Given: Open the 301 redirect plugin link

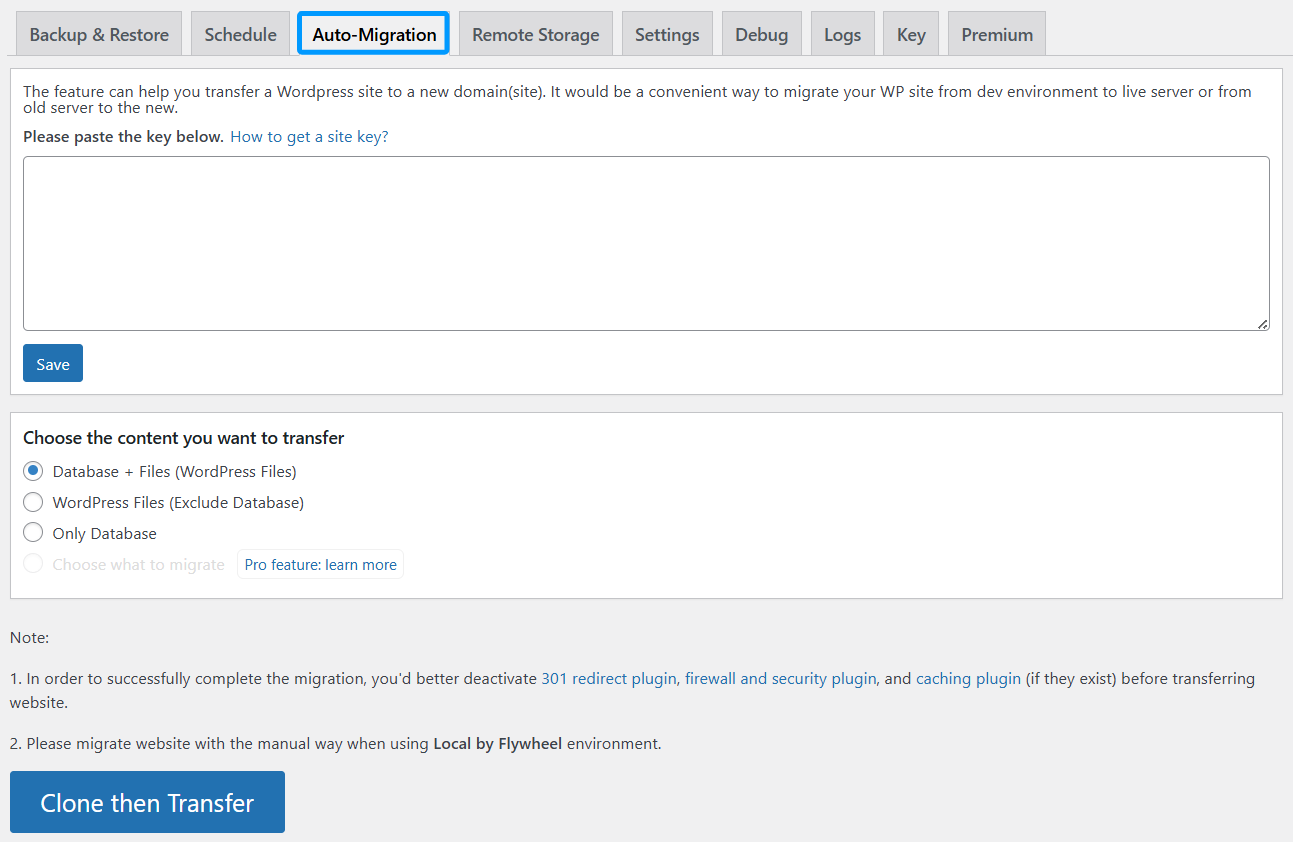Looking at the screenshot, I should [608, 678].
